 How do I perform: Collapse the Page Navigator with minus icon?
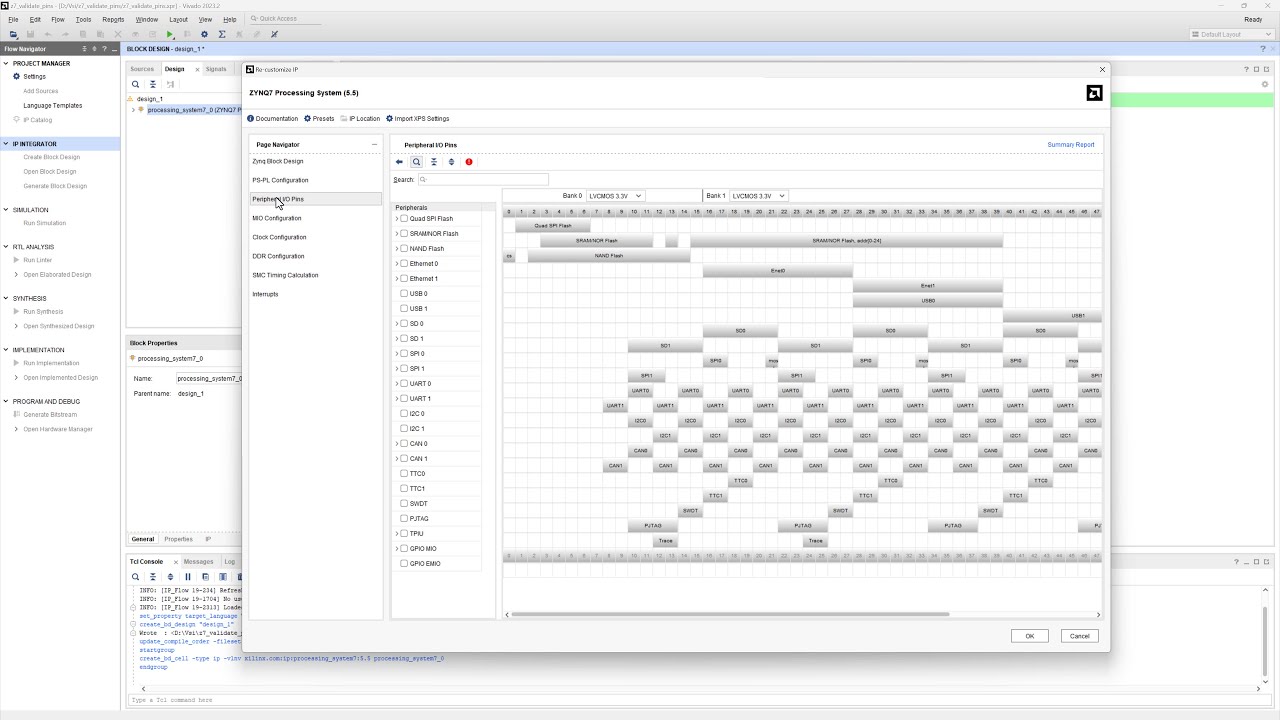375,145
